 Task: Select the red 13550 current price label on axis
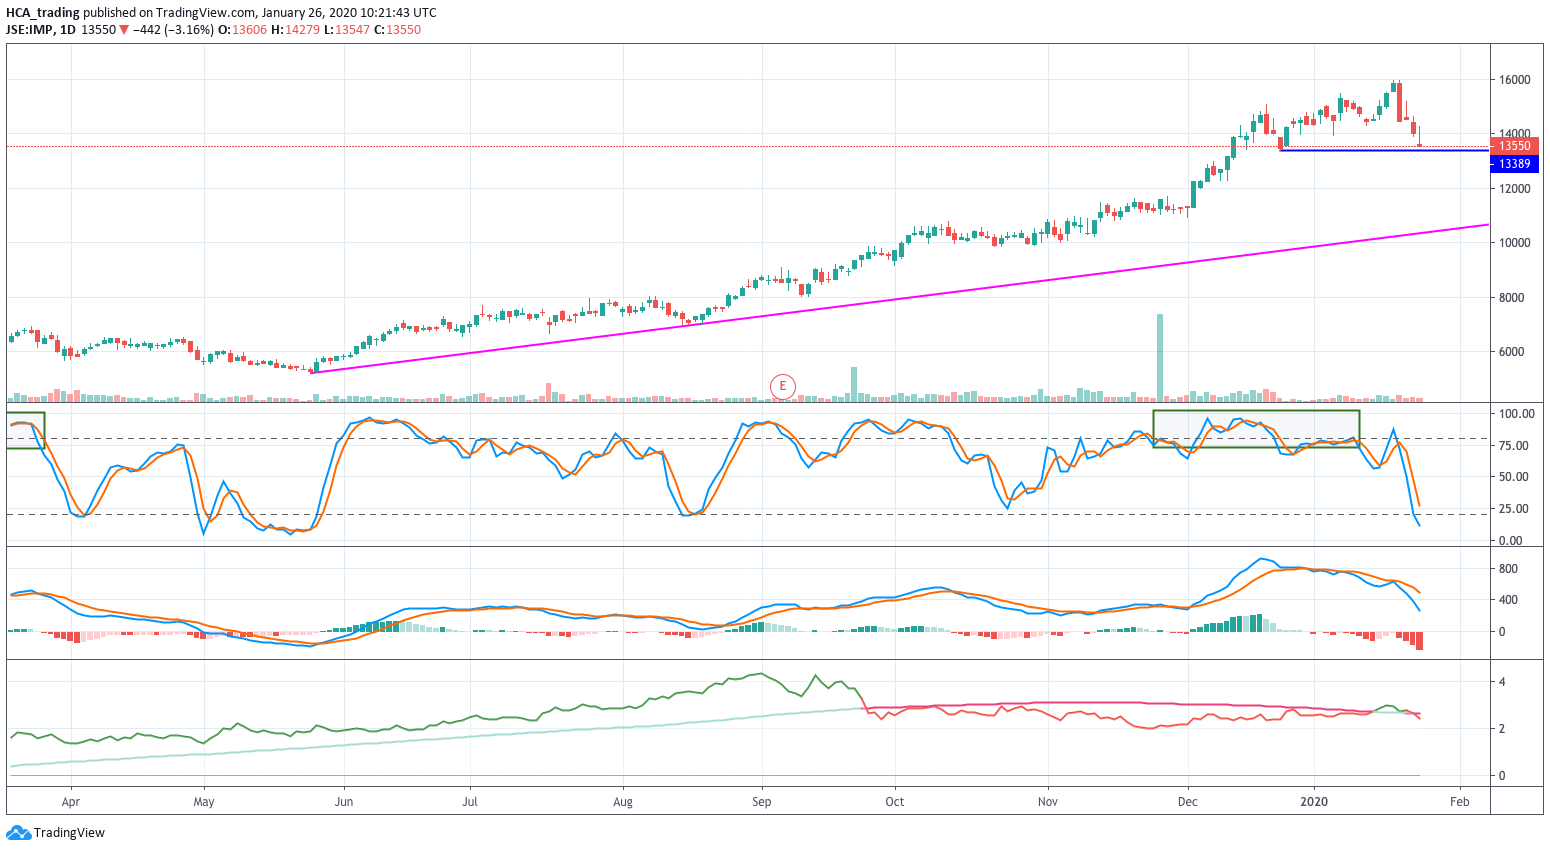[1514, 146]
